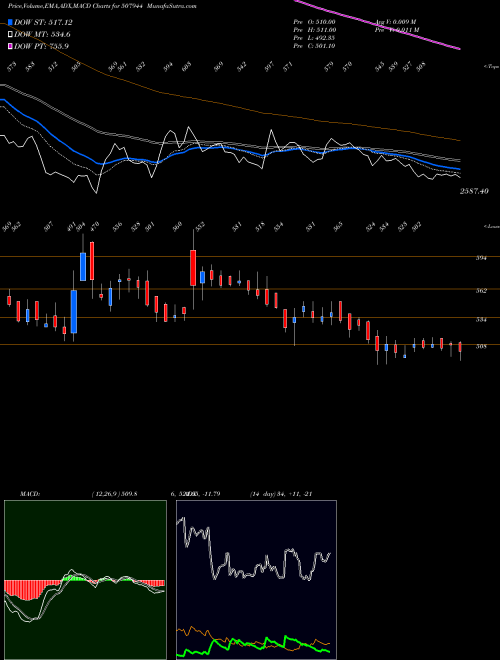This screenshot has width=500, height=660.
Task: Click the 2587.40 value label
Action: pyautogui.click(x=474, y=191)
